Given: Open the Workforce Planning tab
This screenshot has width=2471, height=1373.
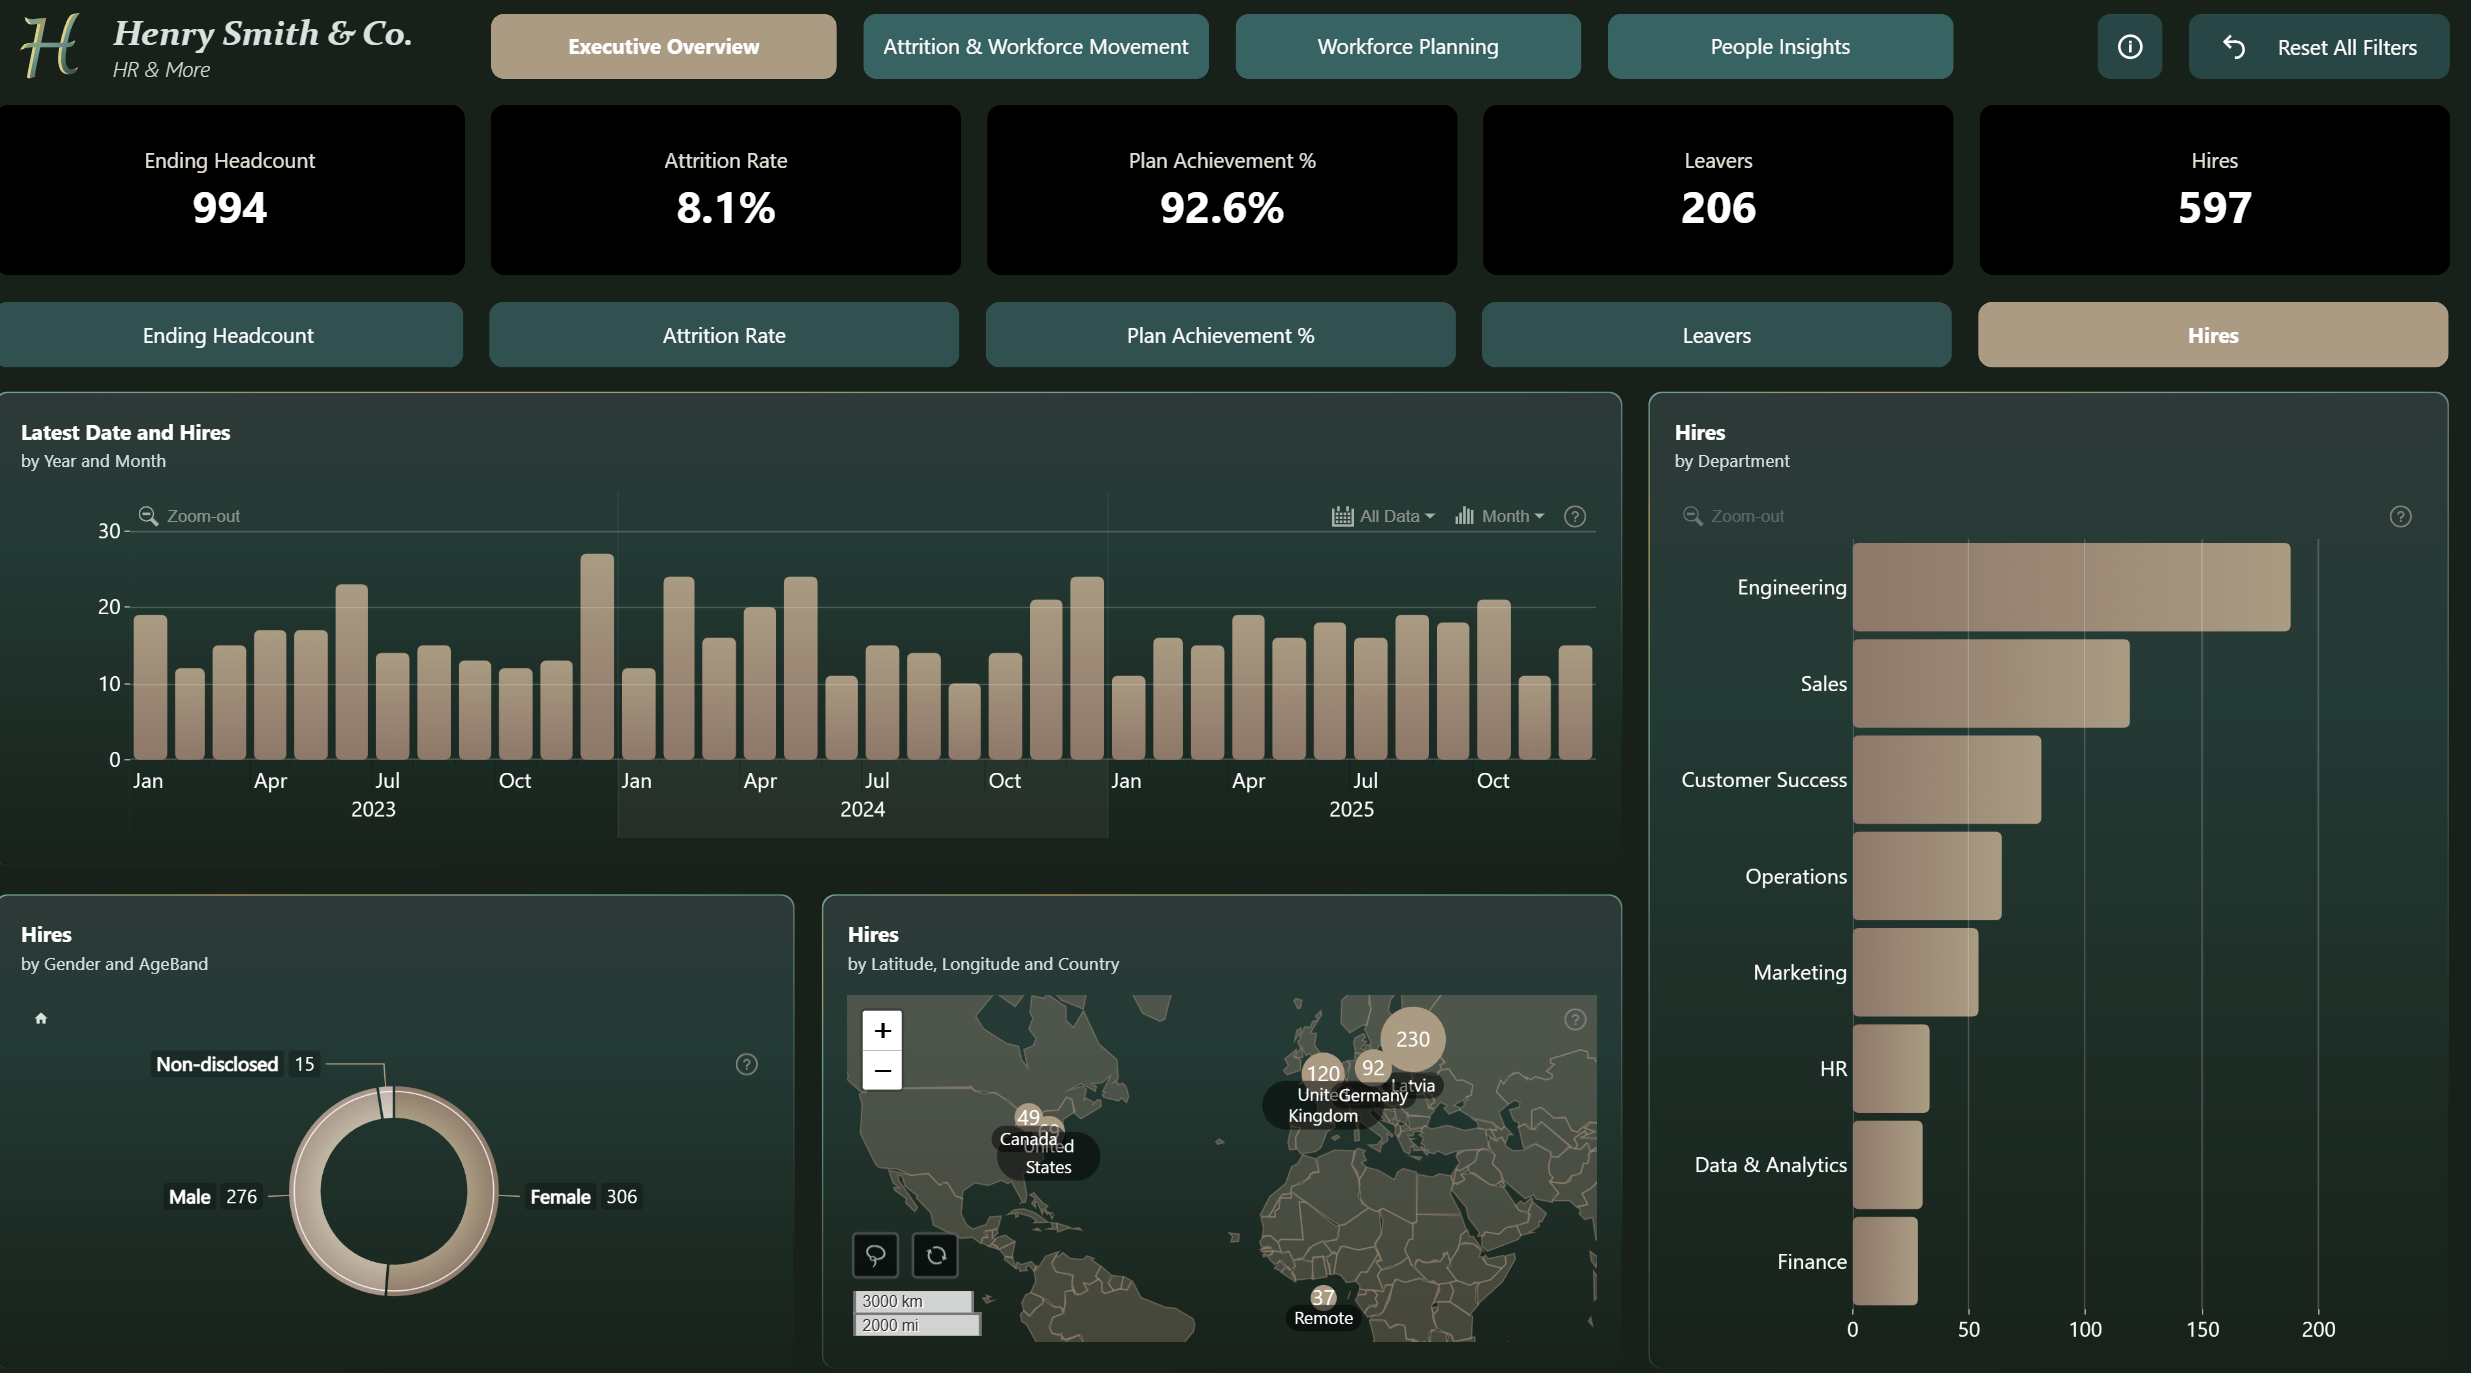Looking at the screenshot, I should coord(1408,47).
